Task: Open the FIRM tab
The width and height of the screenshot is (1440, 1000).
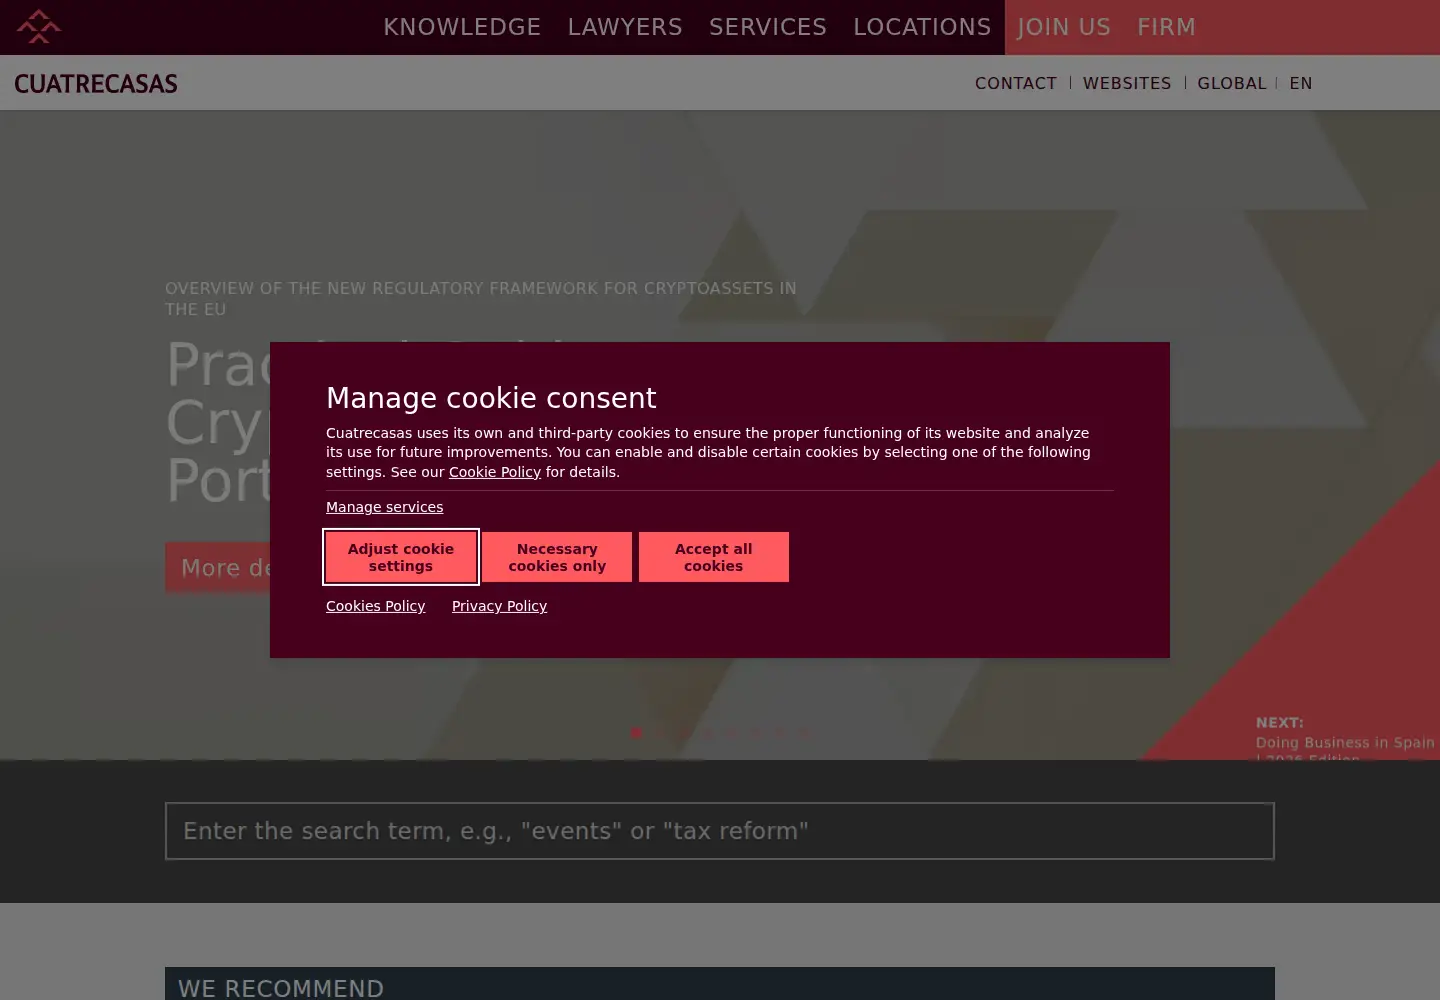Action: pyautogui.click(x=1166, y=27)
